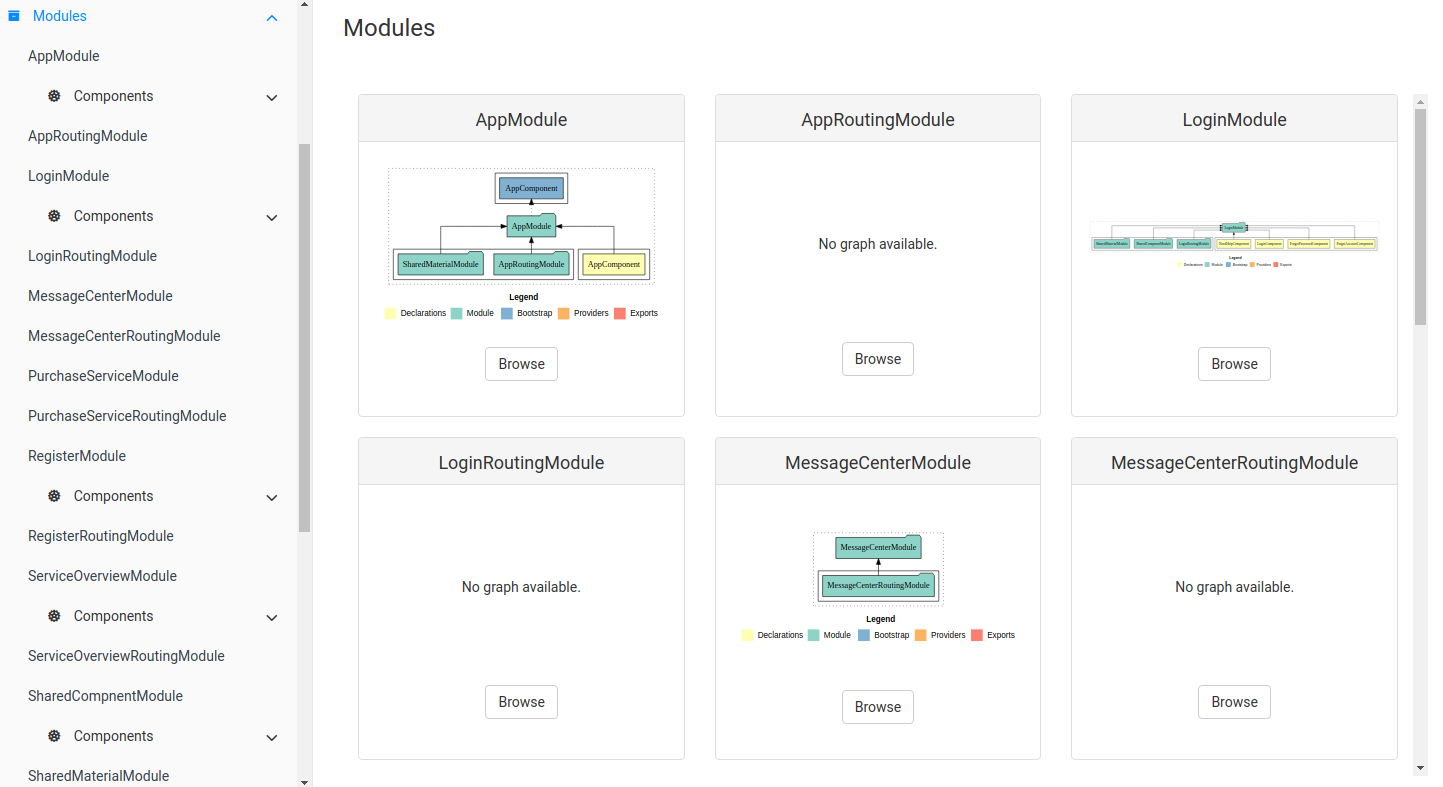Screen dimensions: 1443x787
Task: Click the gear icon beside RegisterModule Components
Action: [54, 496]
